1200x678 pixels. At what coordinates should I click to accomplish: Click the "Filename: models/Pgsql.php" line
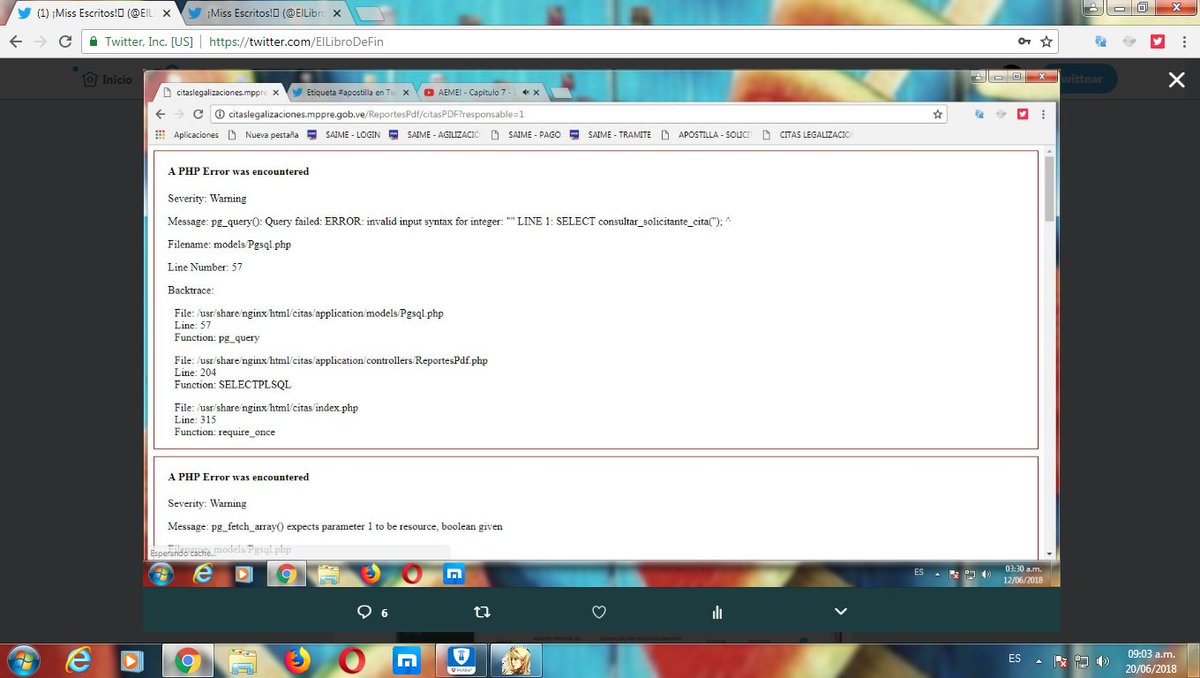(x=229, y=244)
